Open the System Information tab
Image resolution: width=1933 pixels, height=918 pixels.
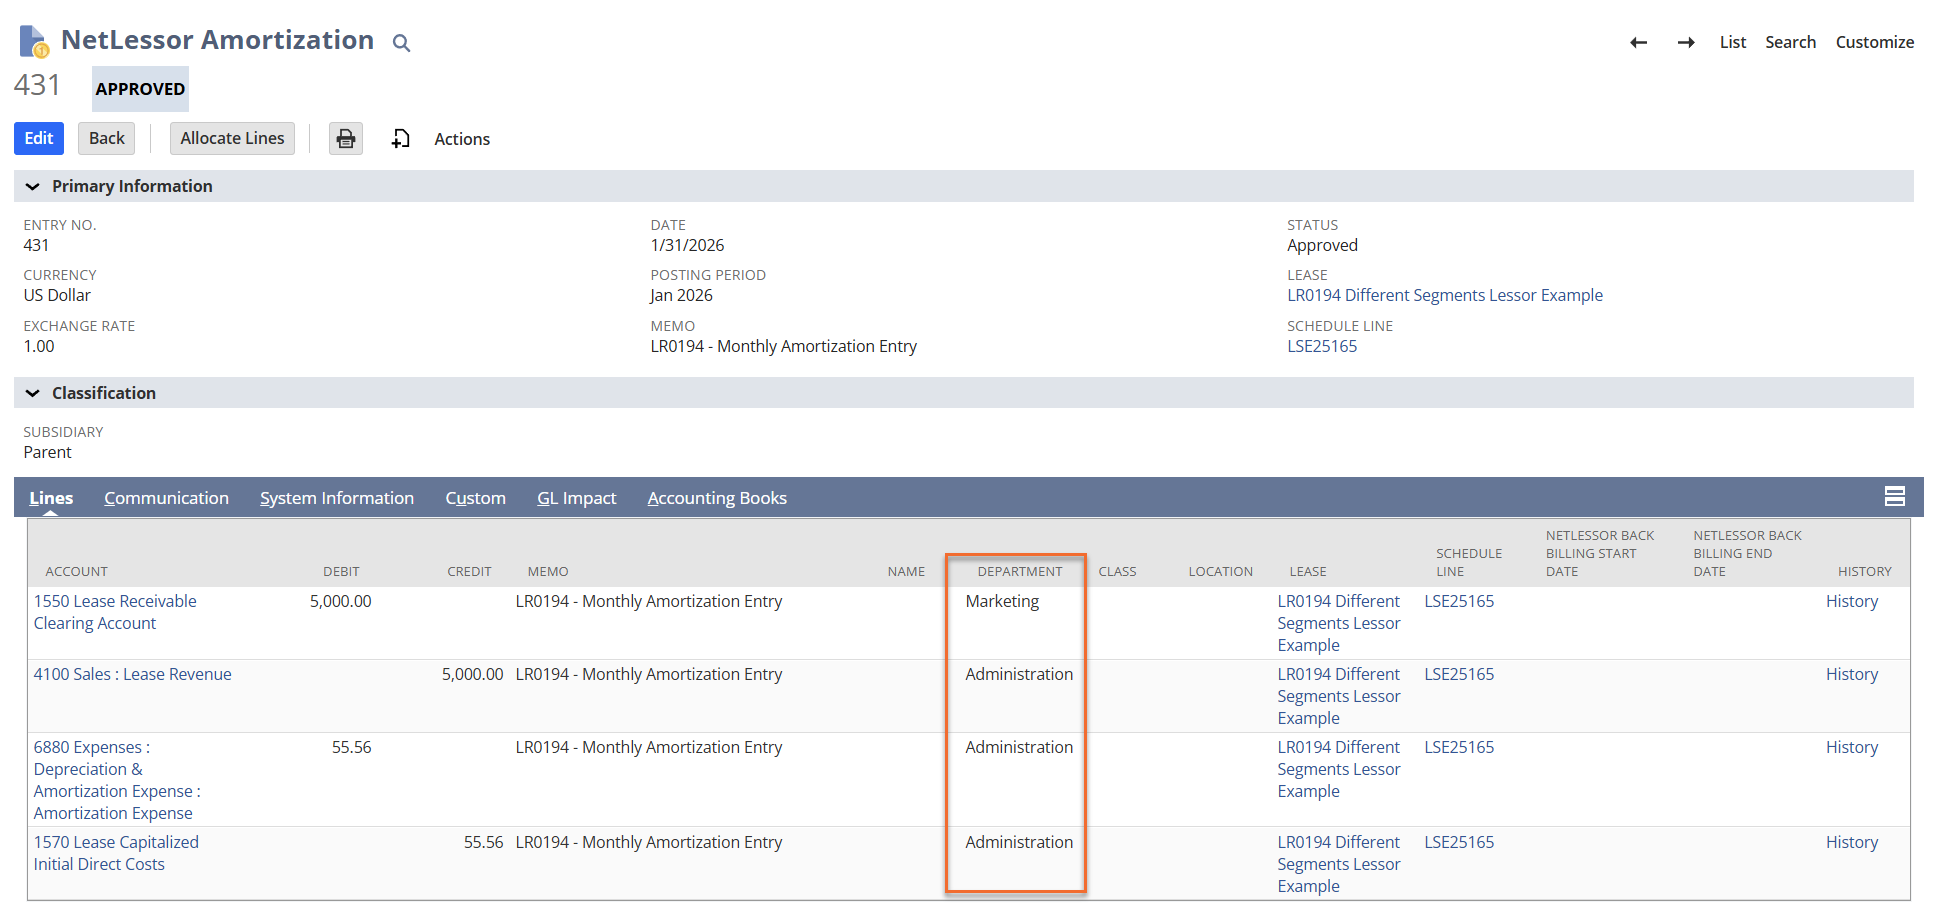tap(336, 498)
